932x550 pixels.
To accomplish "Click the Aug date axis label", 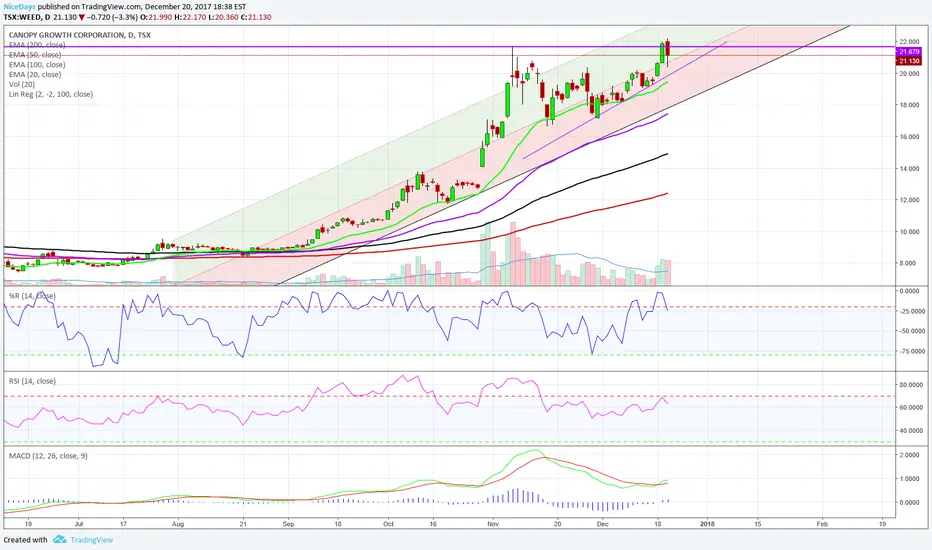I will coord(178,524).
